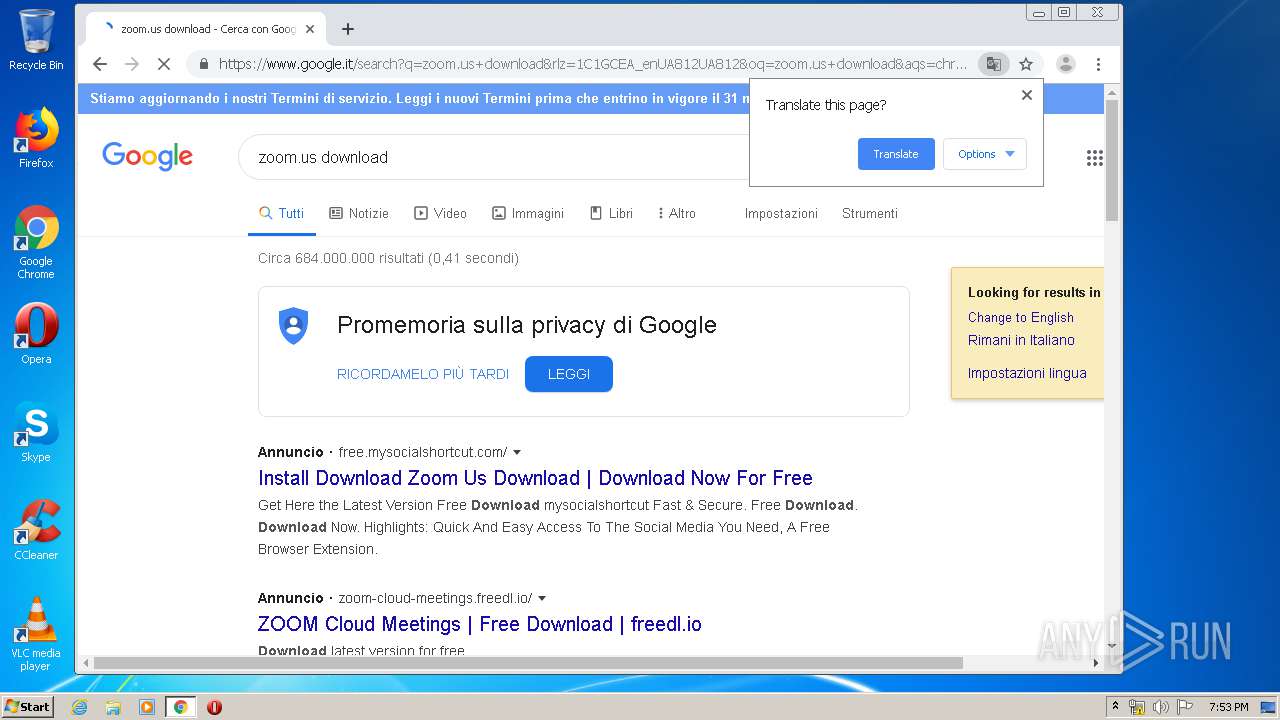This screenshot has height=720, width=1280.
Task: Switch to Video tab
Action: pyautogui.click(x=441, y=213)
